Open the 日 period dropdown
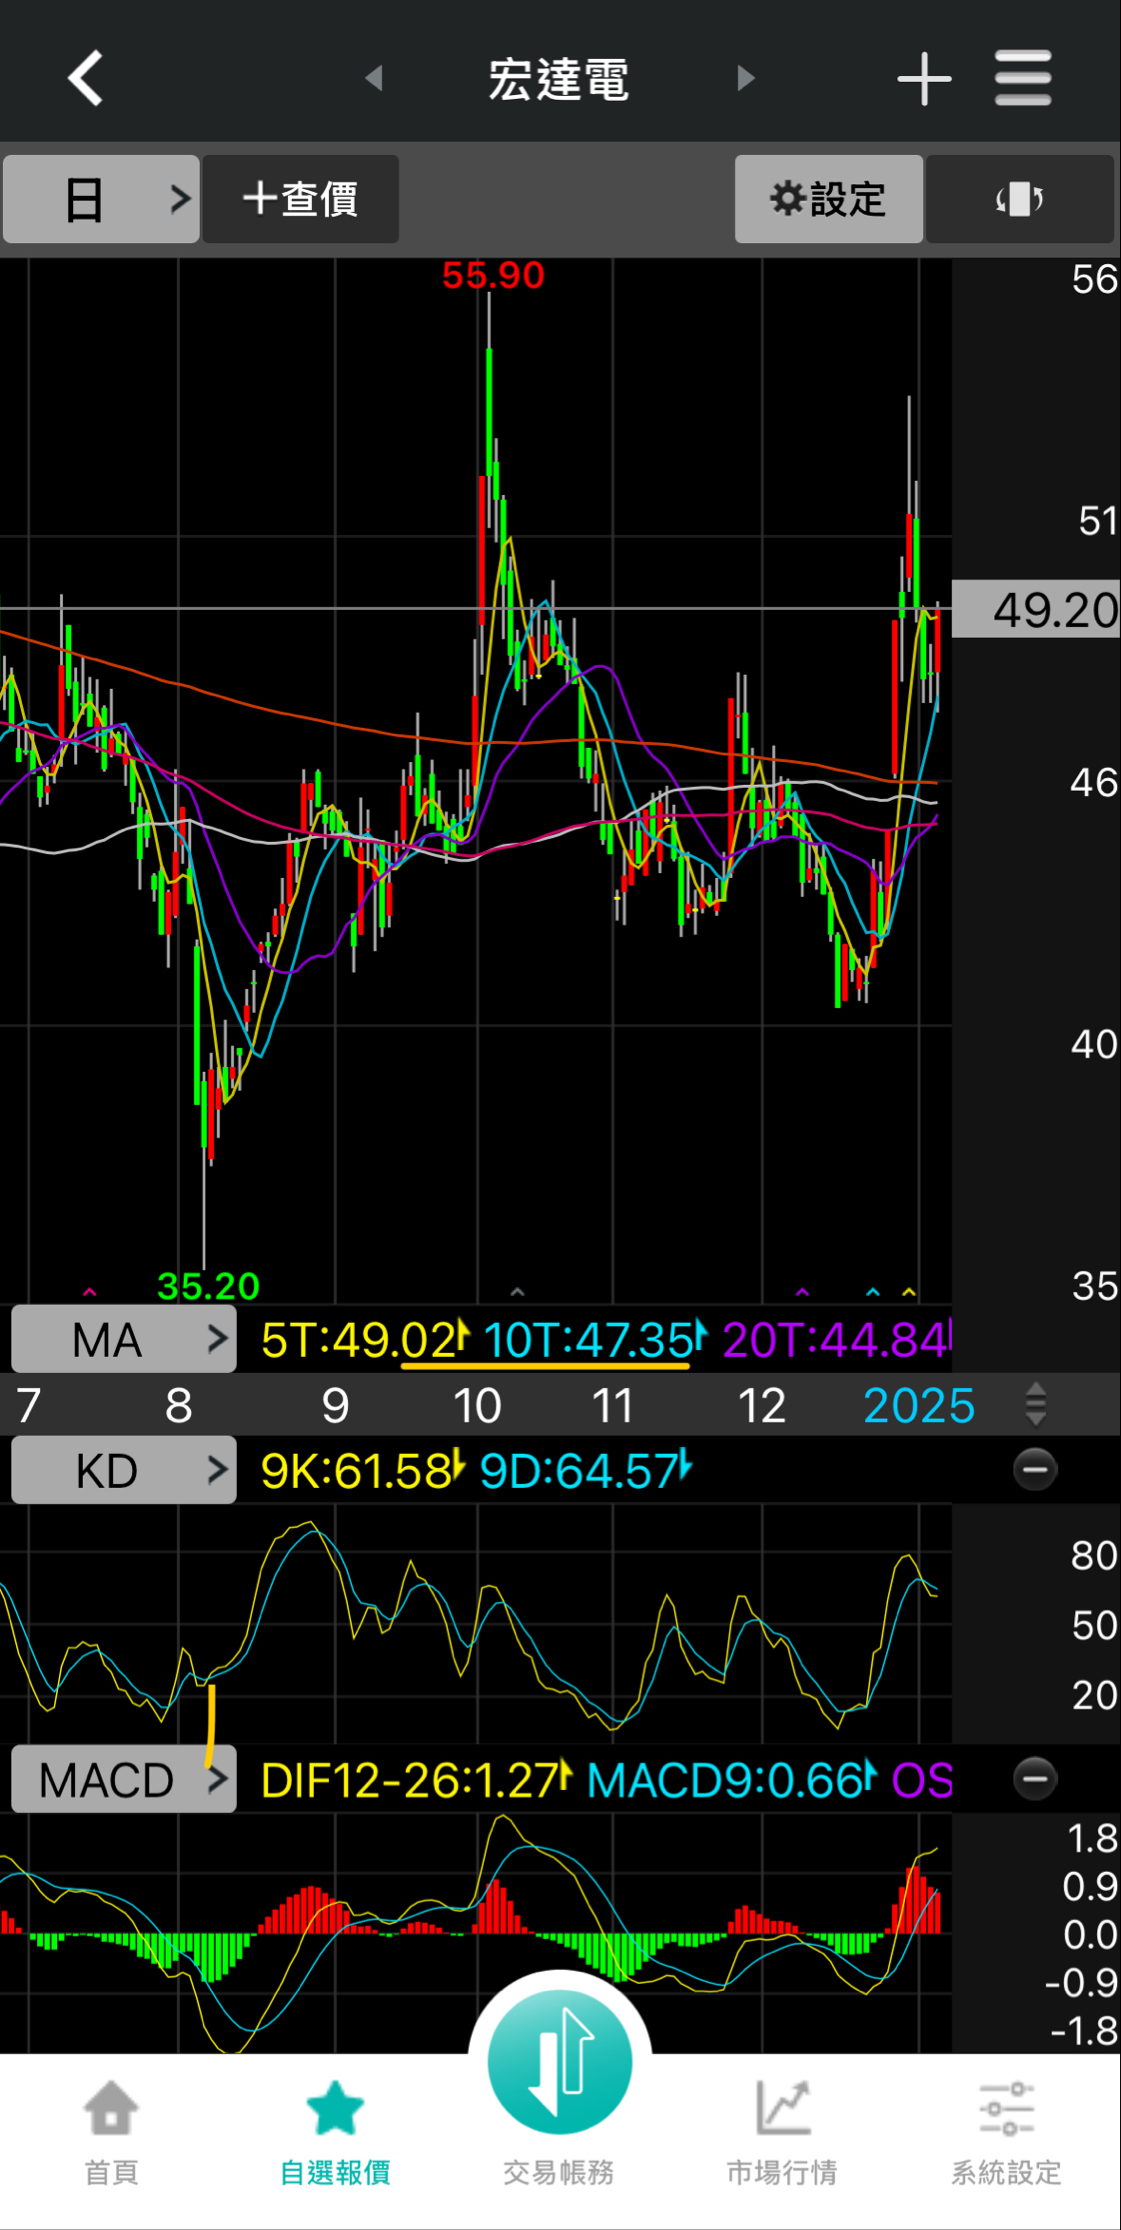Viewport: 1121px width, 2230px height. [101, 199]
